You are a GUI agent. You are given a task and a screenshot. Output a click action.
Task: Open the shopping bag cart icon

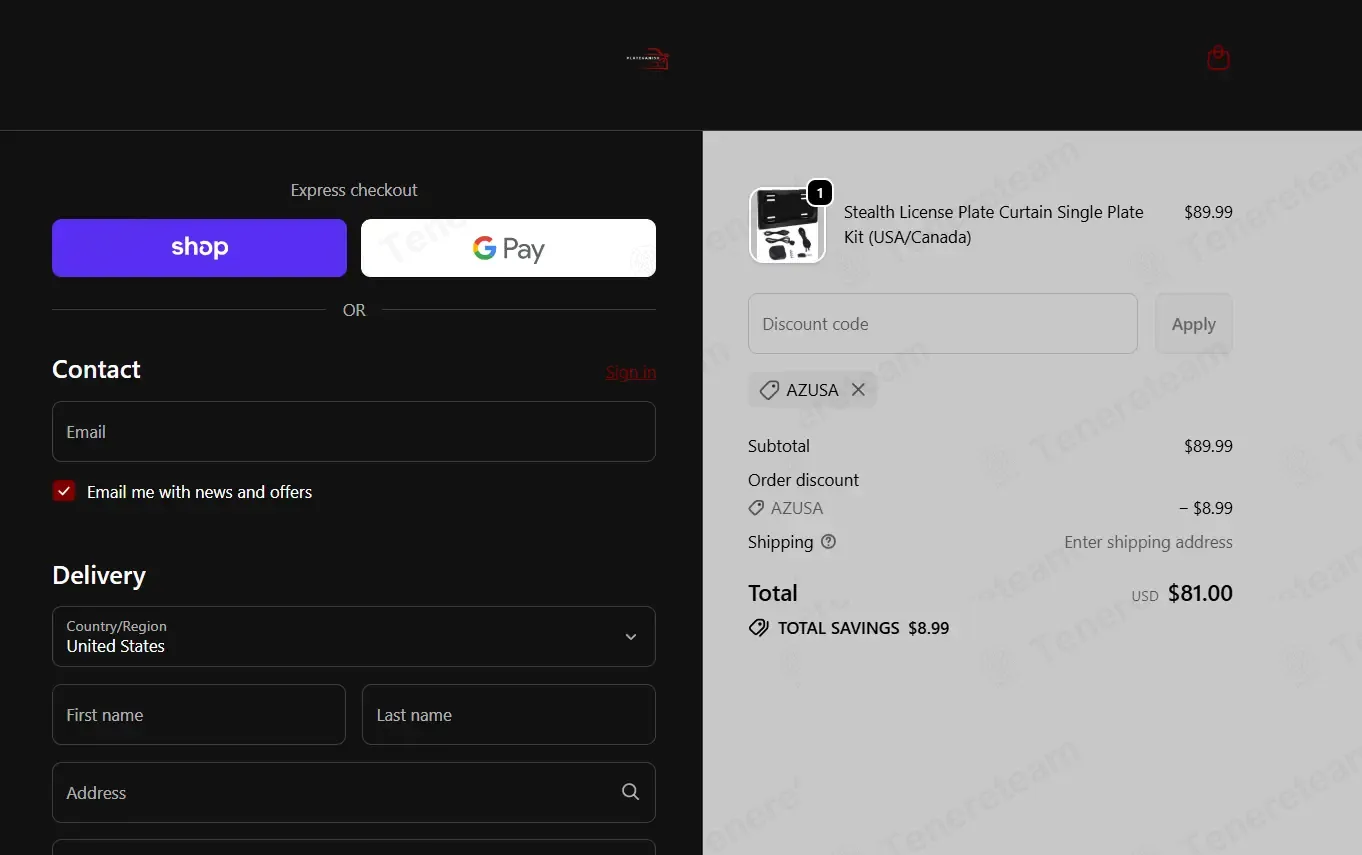point(1218,58)
